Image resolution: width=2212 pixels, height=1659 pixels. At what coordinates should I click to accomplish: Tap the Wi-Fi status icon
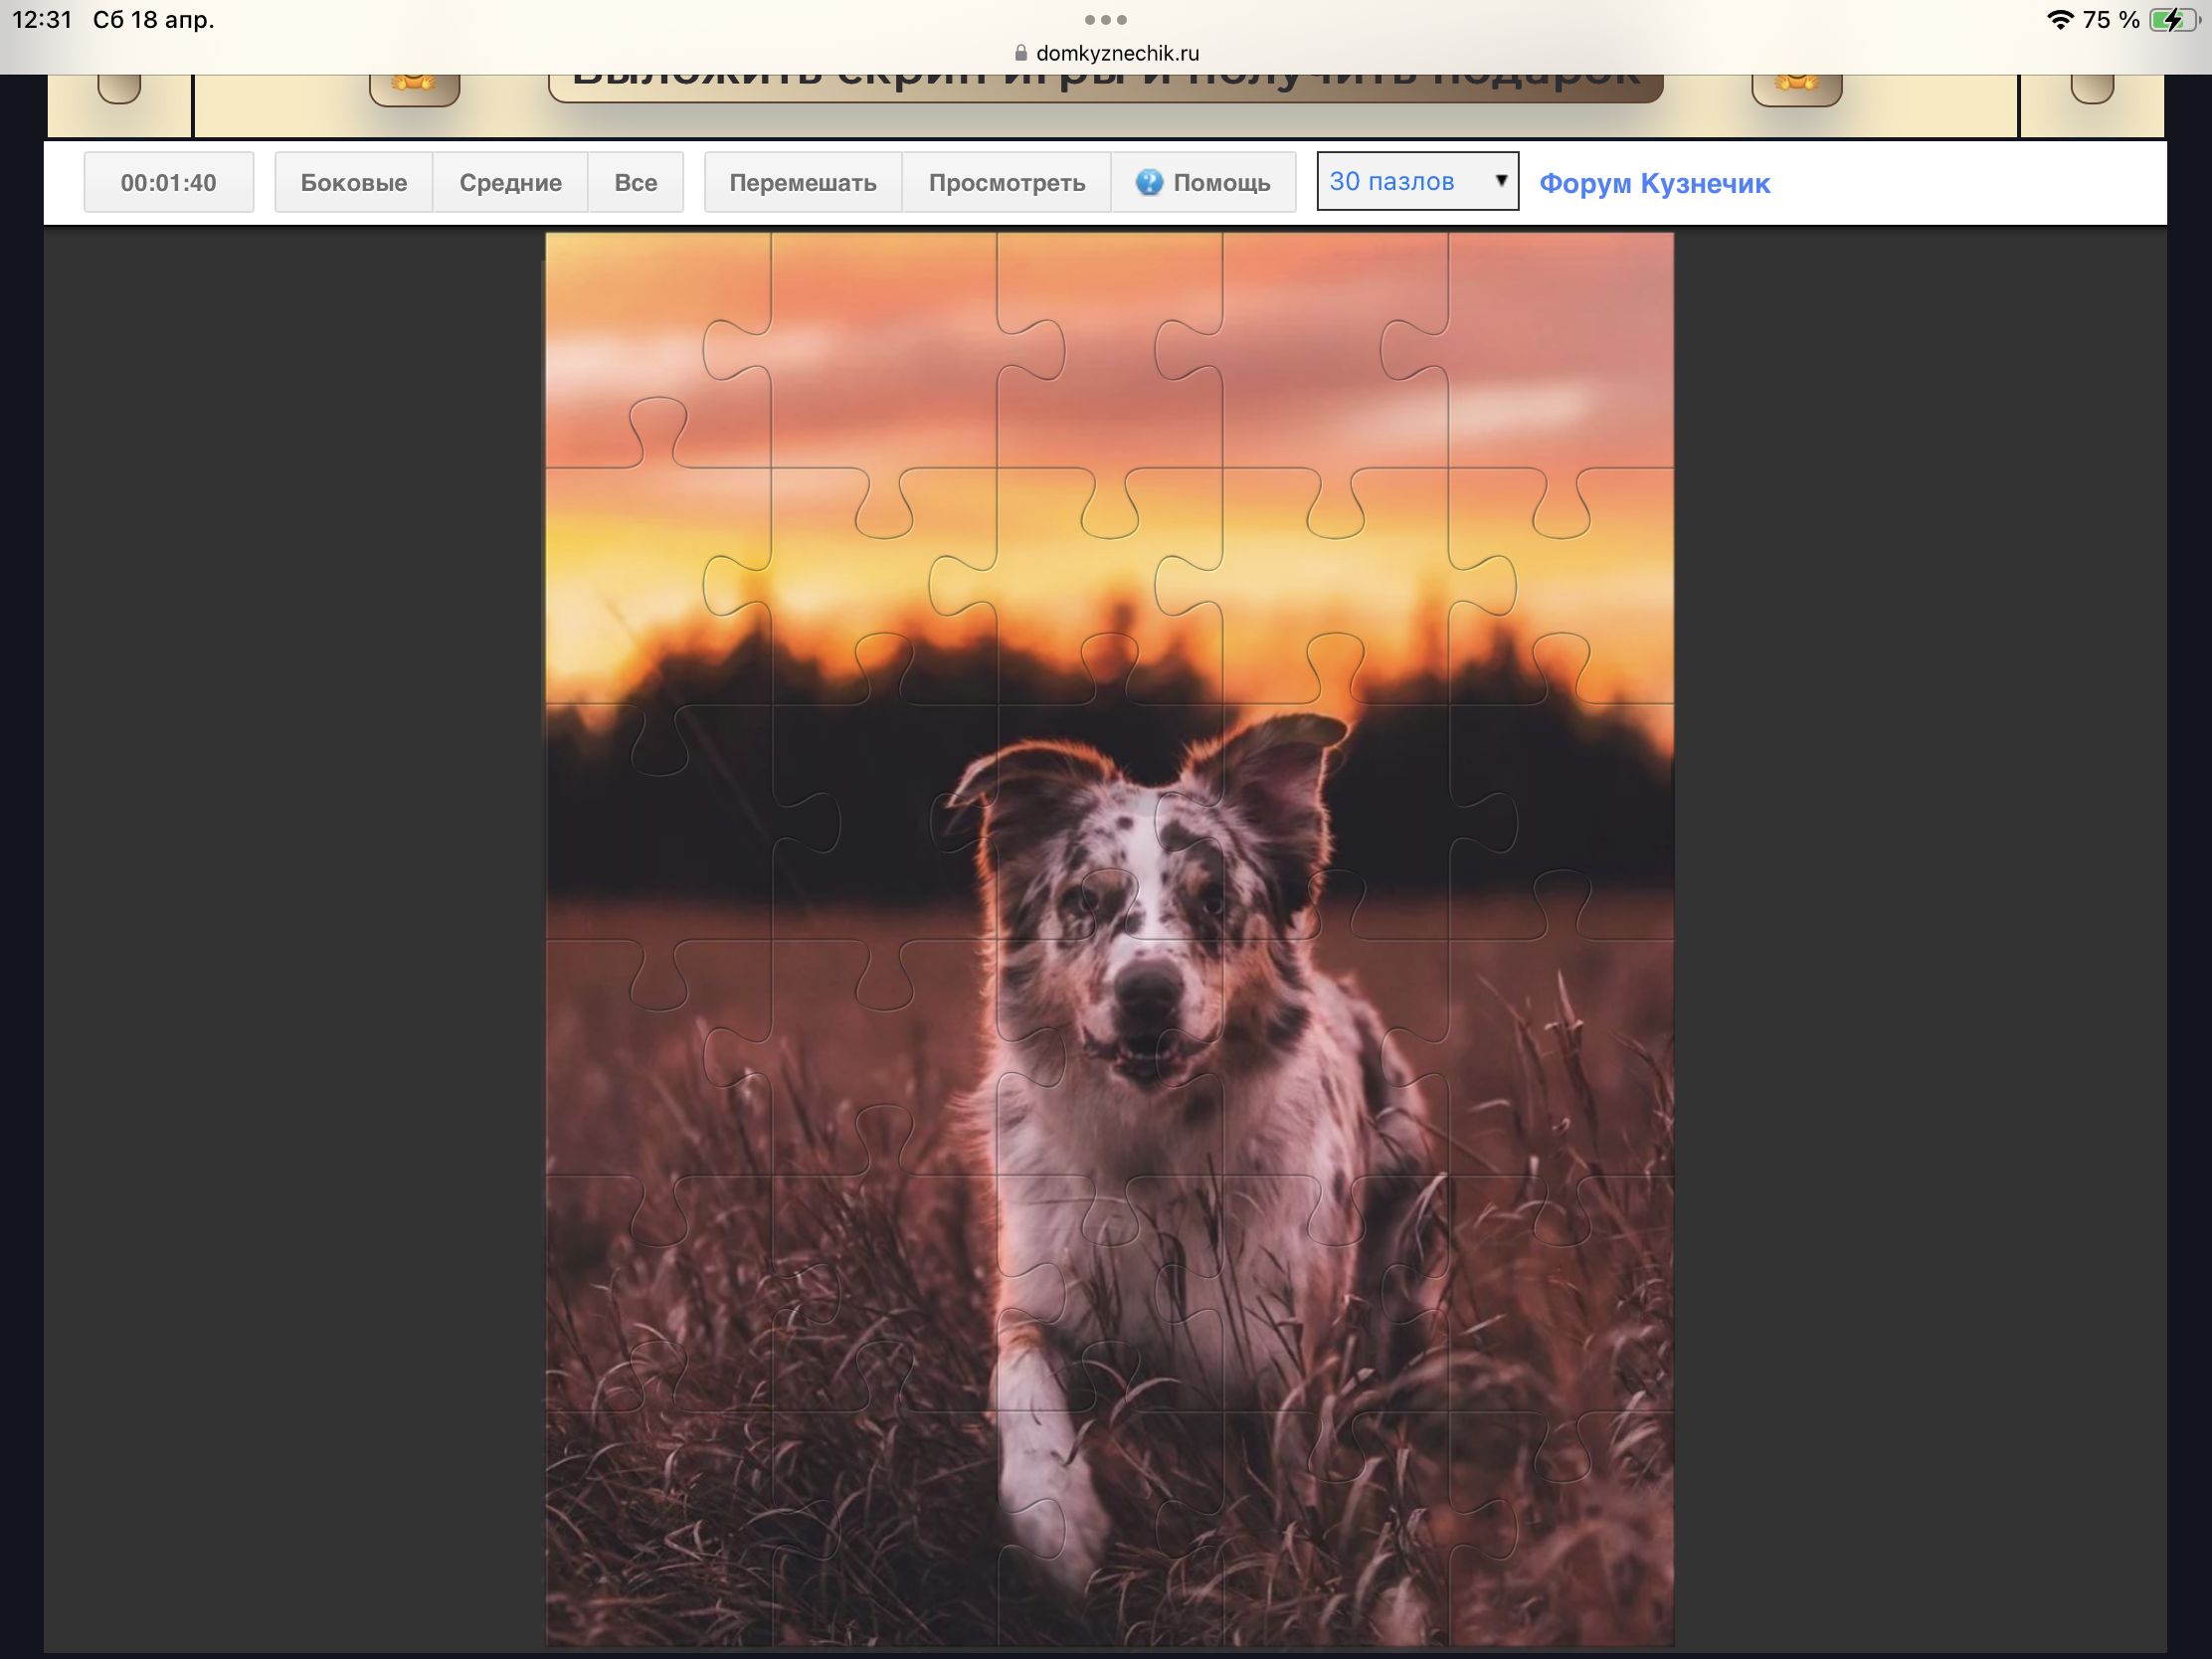point(2059,20)
